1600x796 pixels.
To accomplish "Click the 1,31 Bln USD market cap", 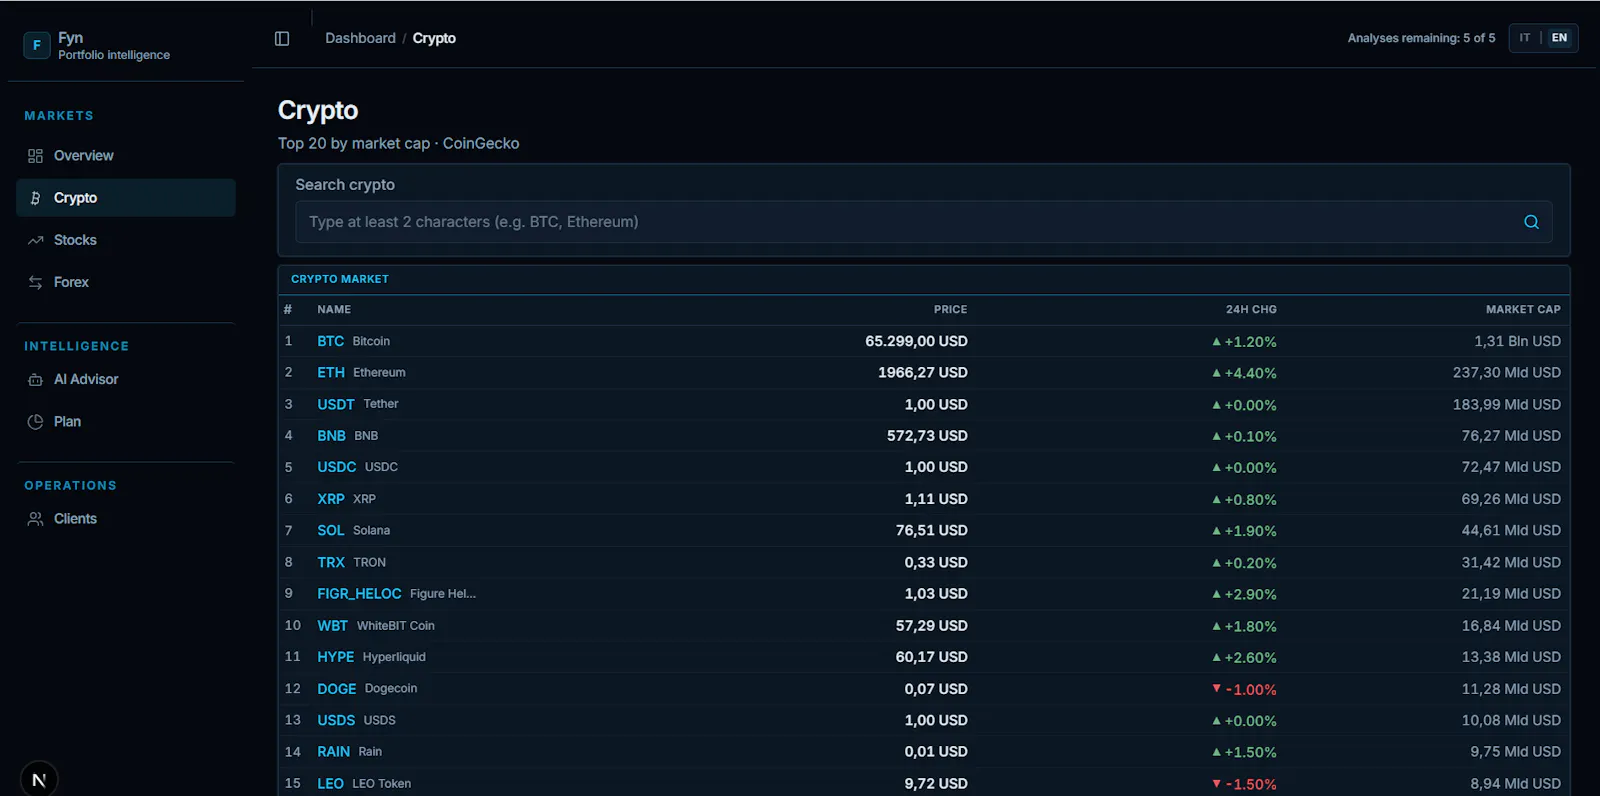I will [x=1517, y=341].
